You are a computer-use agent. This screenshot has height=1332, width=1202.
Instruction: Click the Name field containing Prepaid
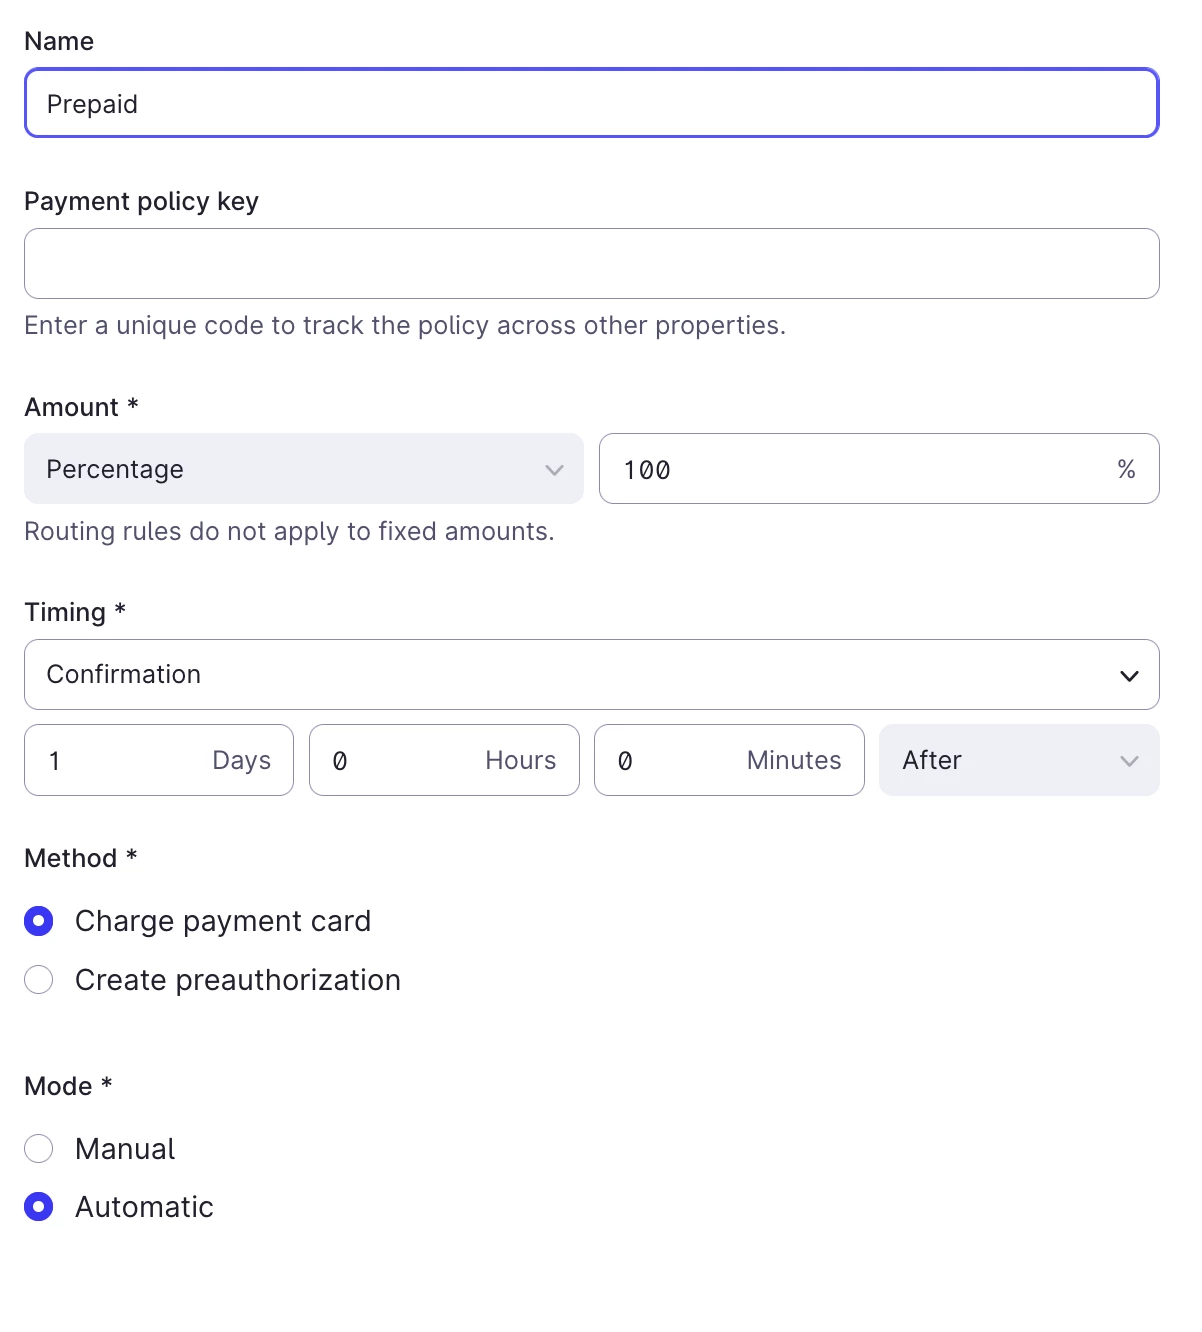coord(591,103)
